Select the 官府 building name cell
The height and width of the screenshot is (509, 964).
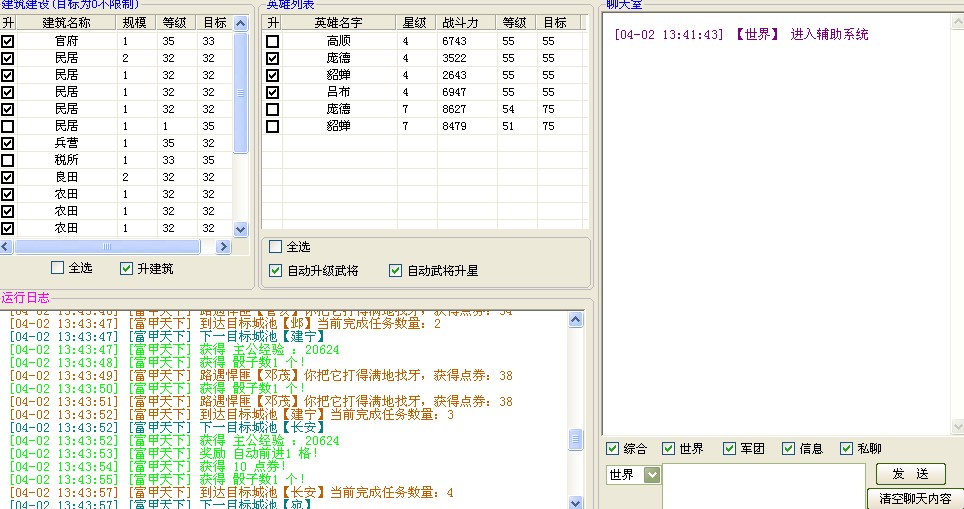point(66,41)
